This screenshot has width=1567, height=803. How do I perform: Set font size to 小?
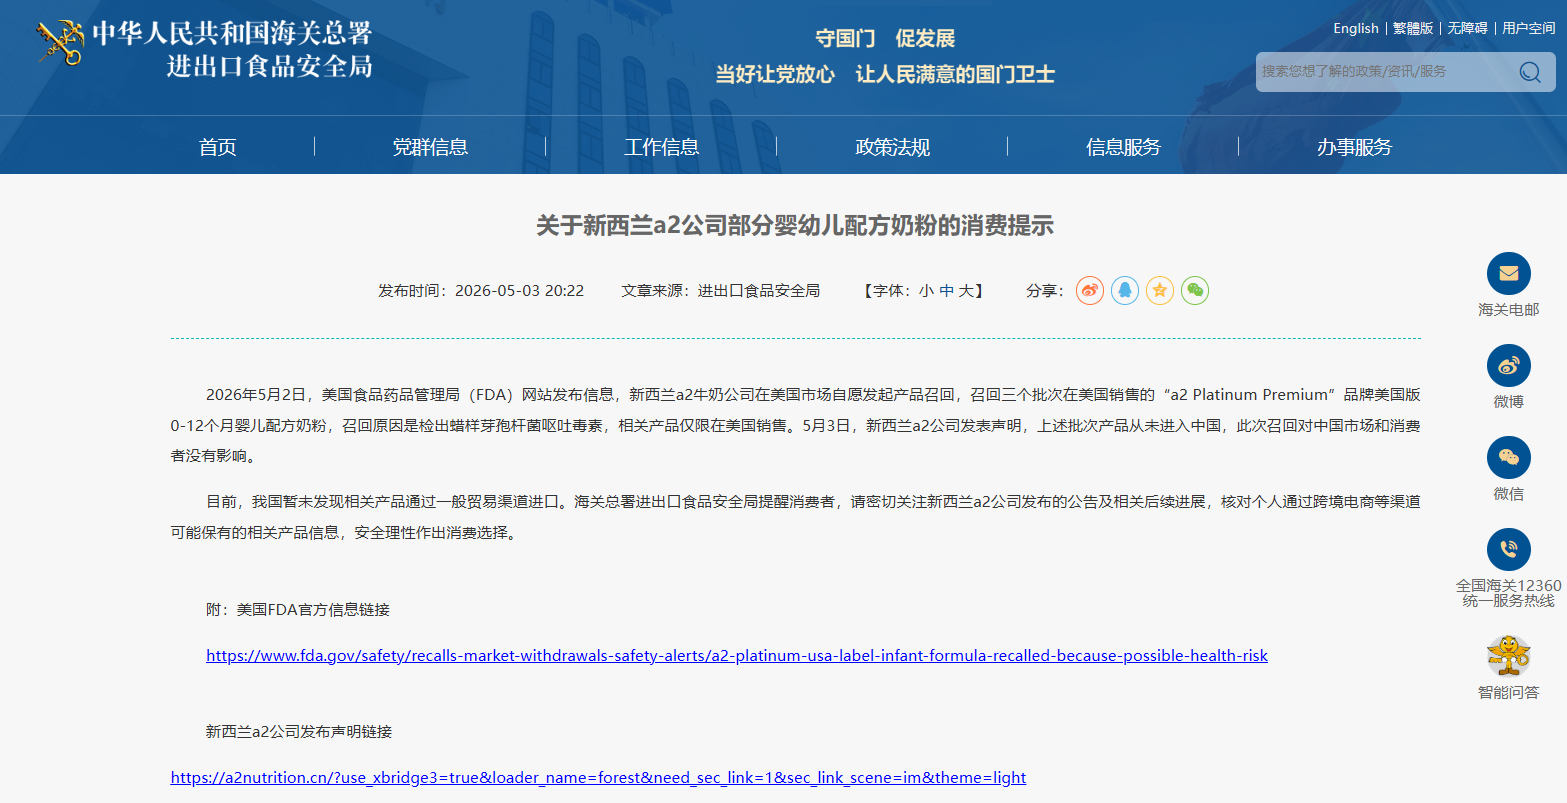(x=926, y=291)
